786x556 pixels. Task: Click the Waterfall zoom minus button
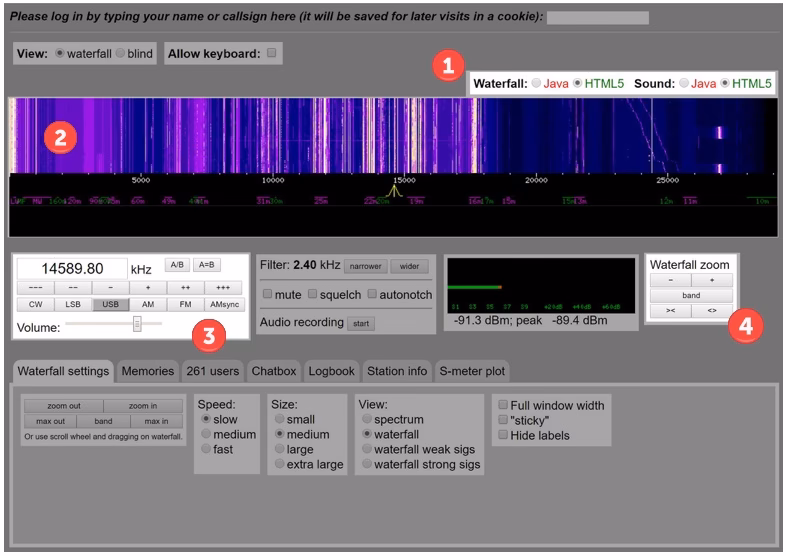(x=671, y=280)
